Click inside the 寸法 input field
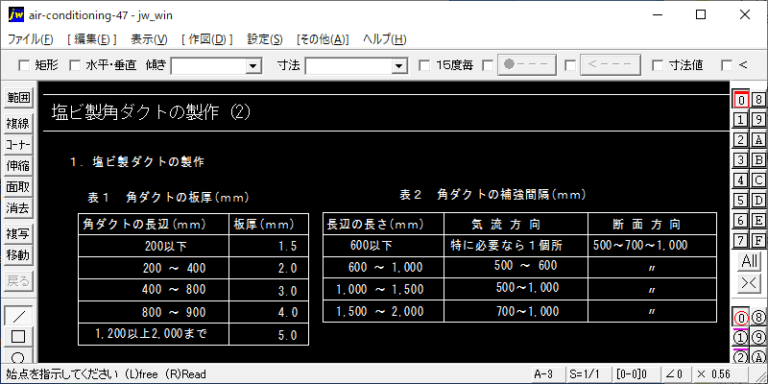The height and width of the screenshot is (384, 768). [348, 66]
